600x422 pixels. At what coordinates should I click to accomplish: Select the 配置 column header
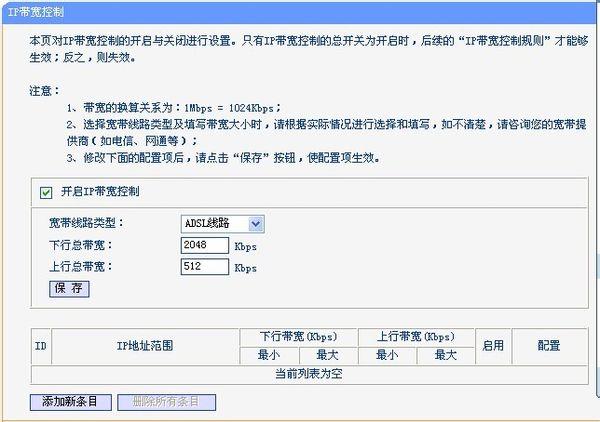(548, 346)
